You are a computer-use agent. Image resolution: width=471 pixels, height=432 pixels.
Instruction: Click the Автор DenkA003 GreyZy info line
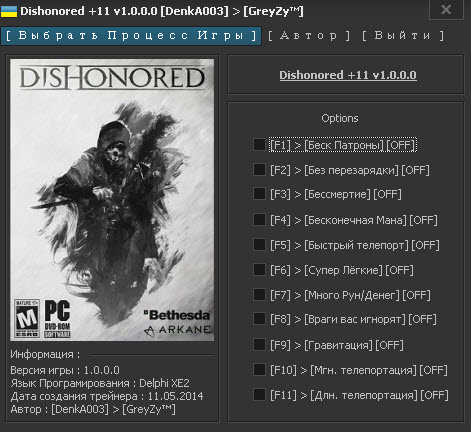pyautogui.click(x=93, y=409)
